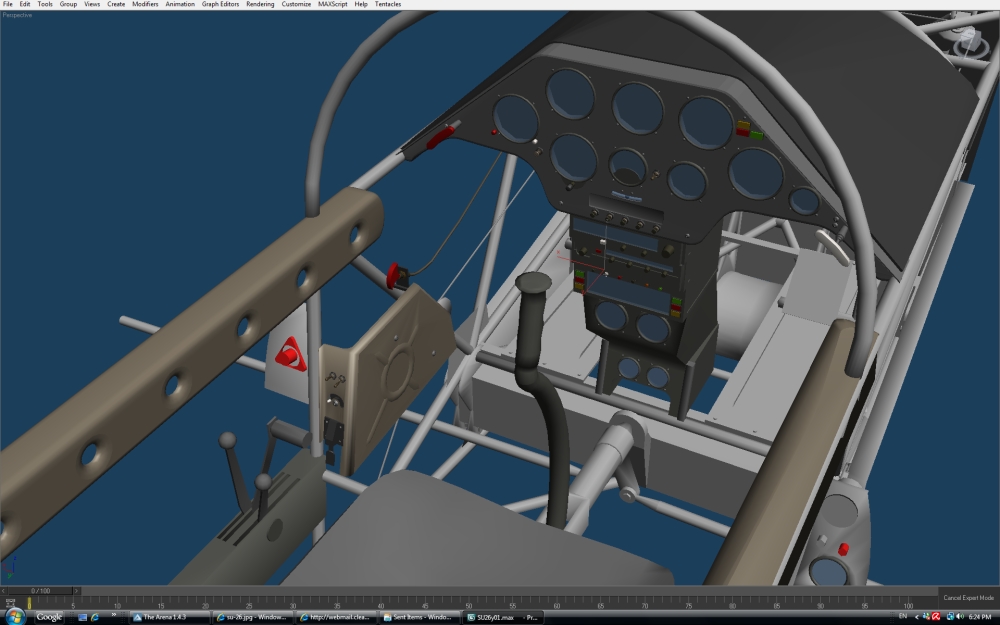Screen dimensions: 1000x625
Task: Click frame 25 on the track bar
Action: click(x=249, y=604)
